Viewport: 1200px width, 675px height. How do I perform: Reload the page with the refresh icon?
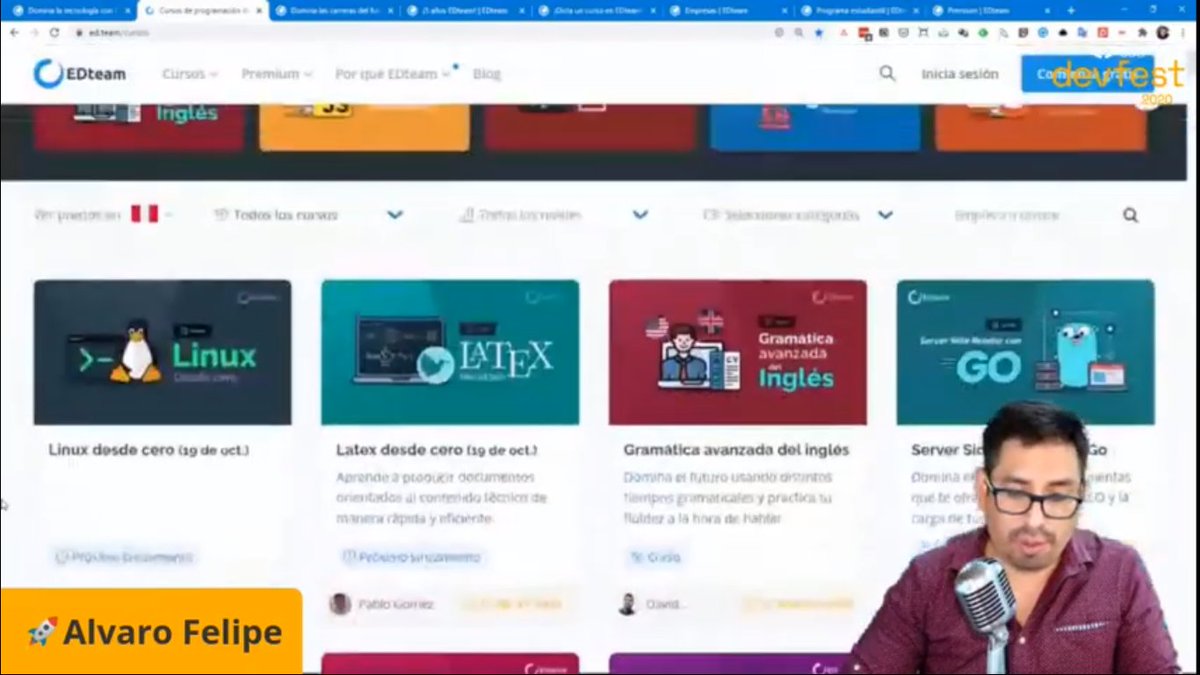[x=54, y=32]
